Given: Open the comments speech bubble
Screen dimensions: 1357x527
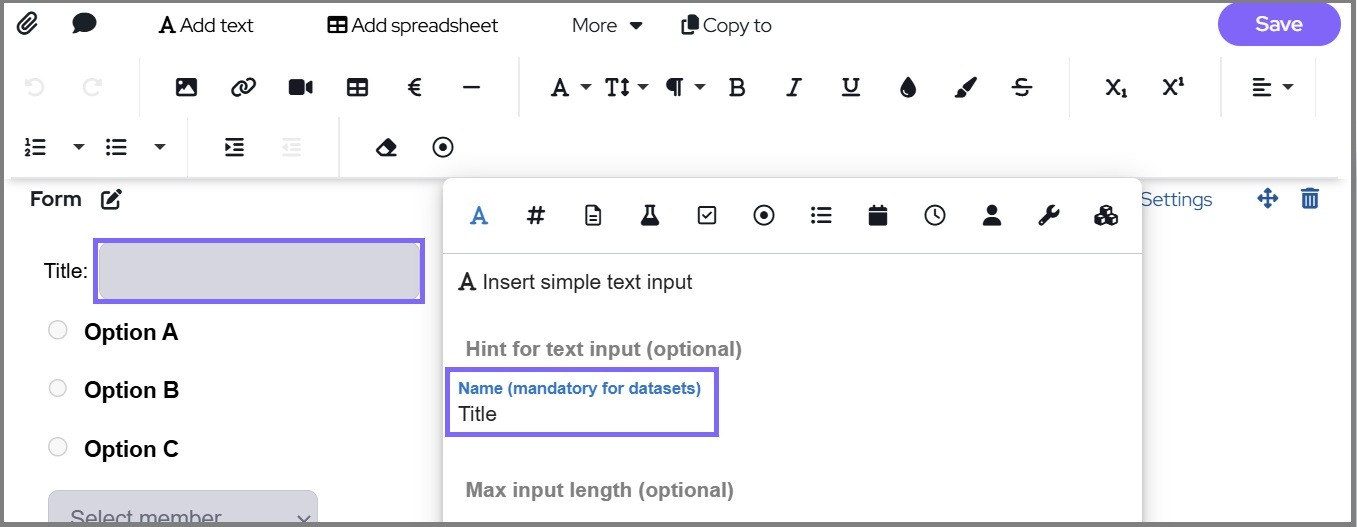Looking at the screenshot, I should 84,24.
